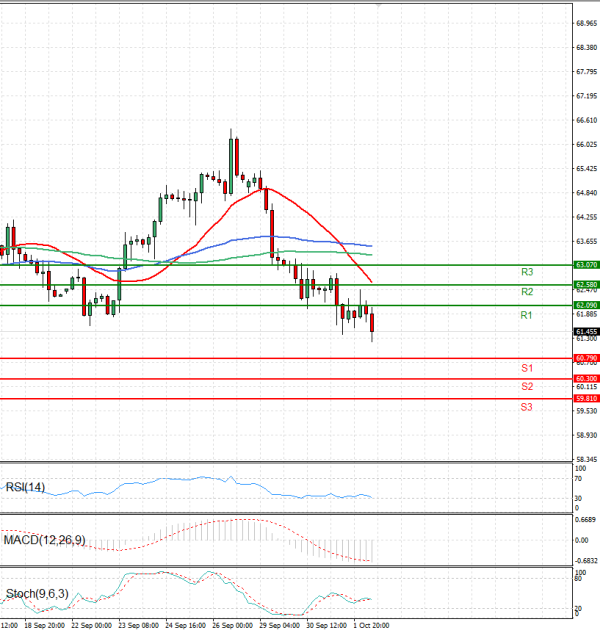Click the 23 Sep 08:00 time axis label
The width and height of the screenshot is (600, 633).
click(139, 625)
